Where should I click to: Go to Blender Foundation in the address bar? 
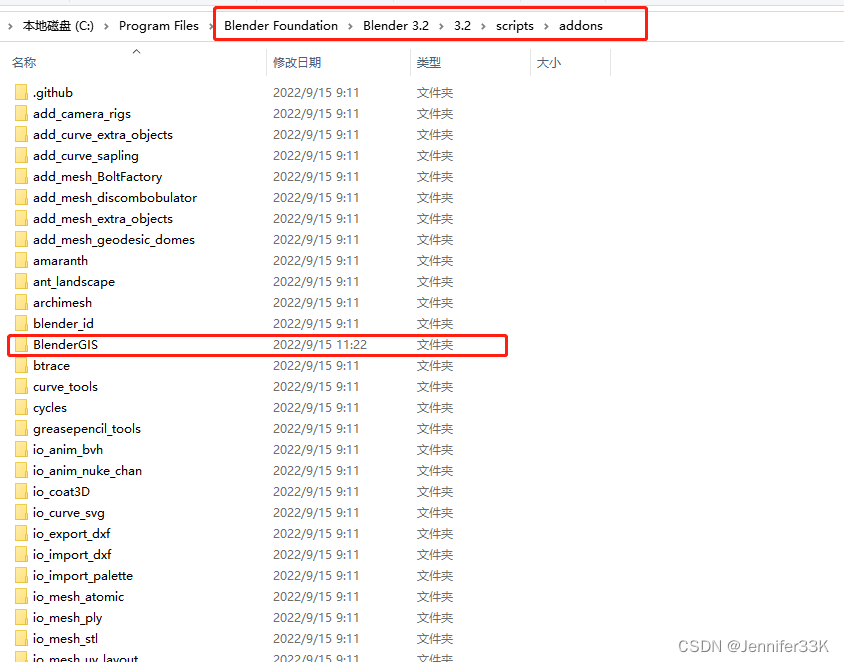(281, 26)
